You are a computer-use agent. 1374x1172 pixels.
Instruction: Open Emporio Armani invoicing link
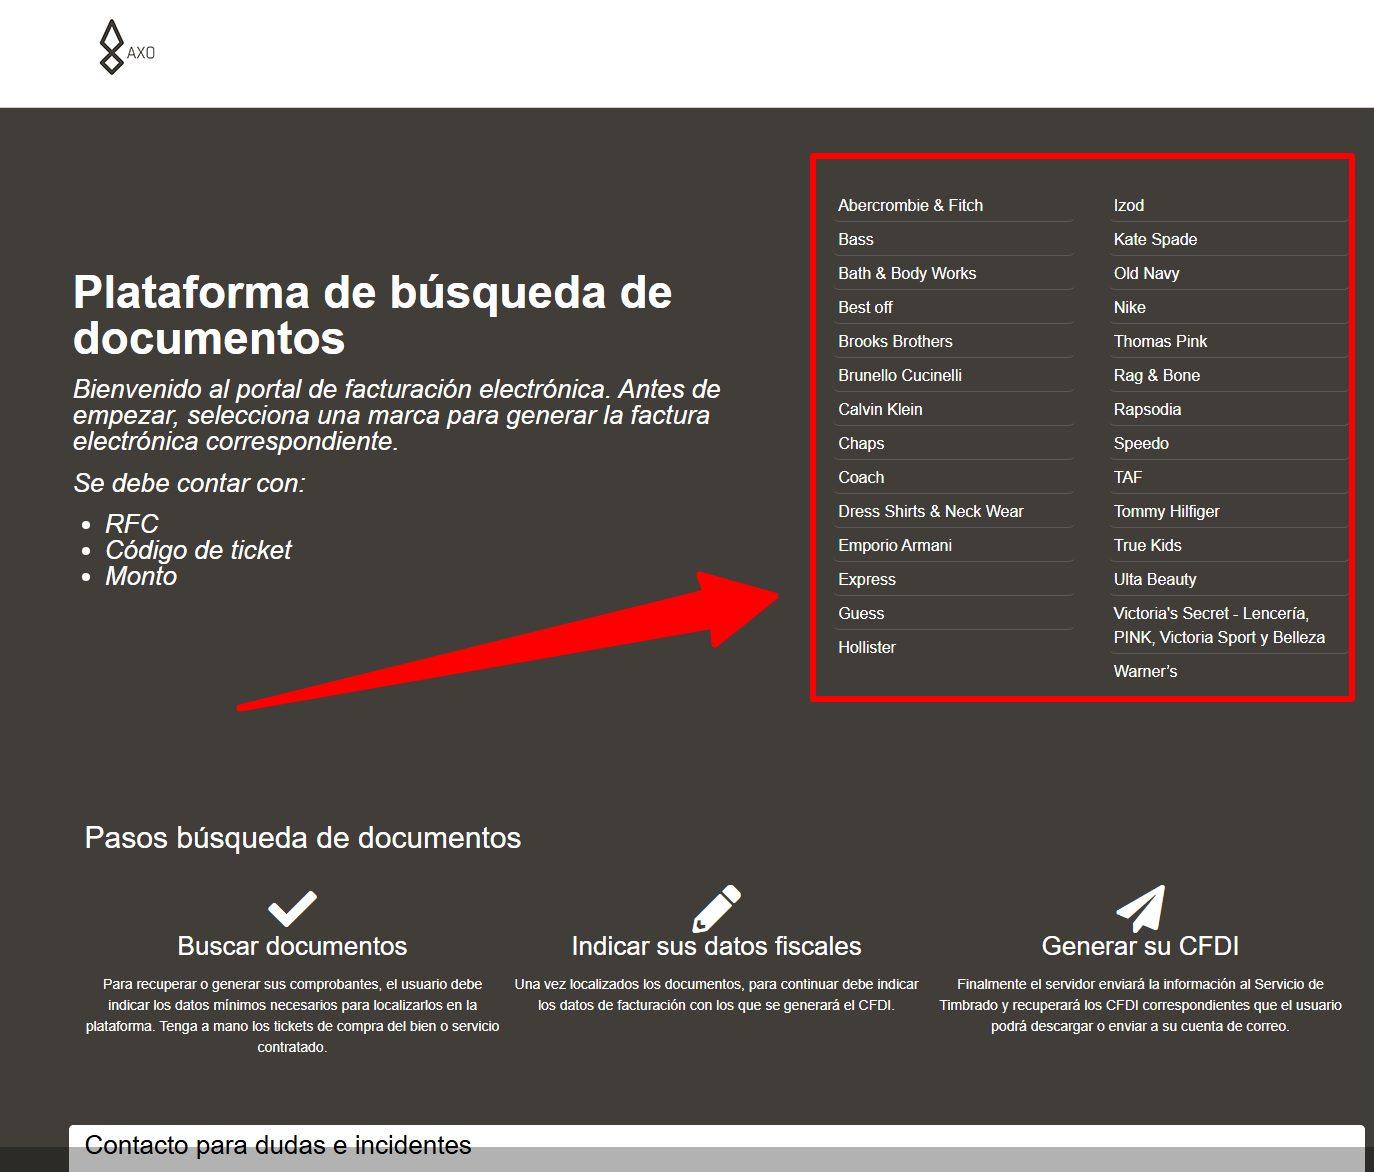(894, 545)
